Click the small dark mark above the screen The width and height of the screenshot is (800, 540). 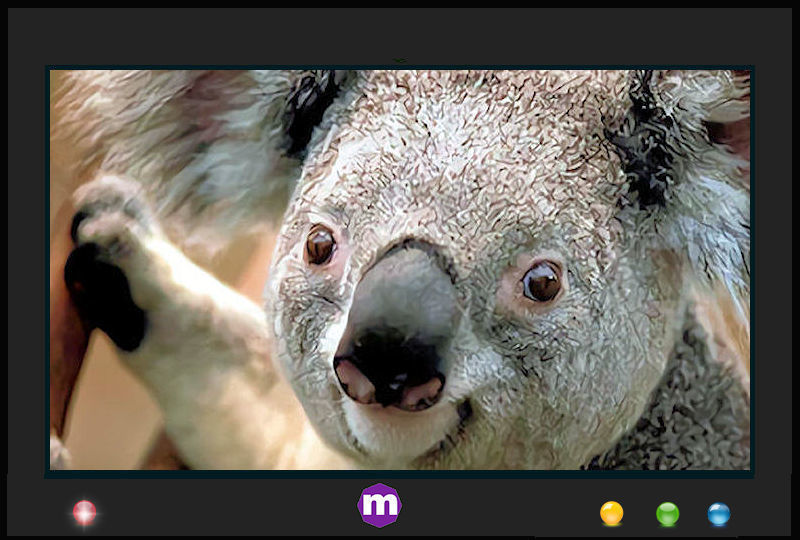[400, 61]
